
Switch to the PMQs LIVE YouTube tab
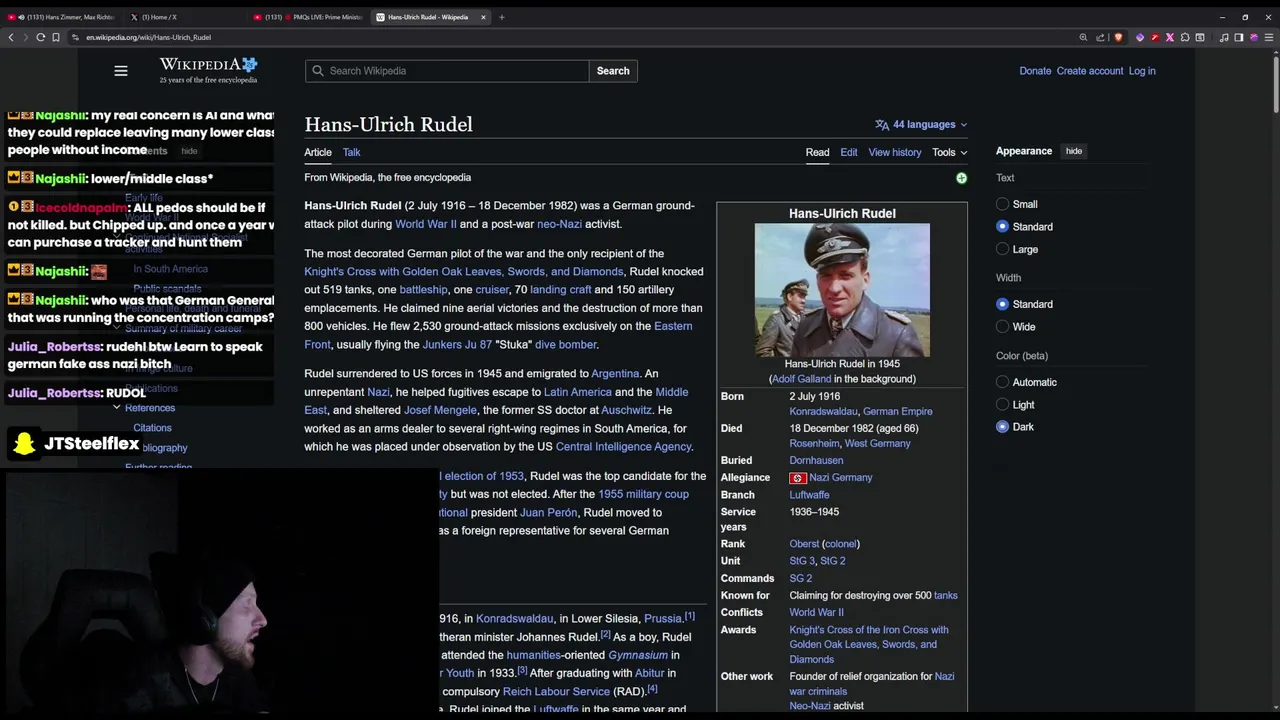click(x=310, y=17)
